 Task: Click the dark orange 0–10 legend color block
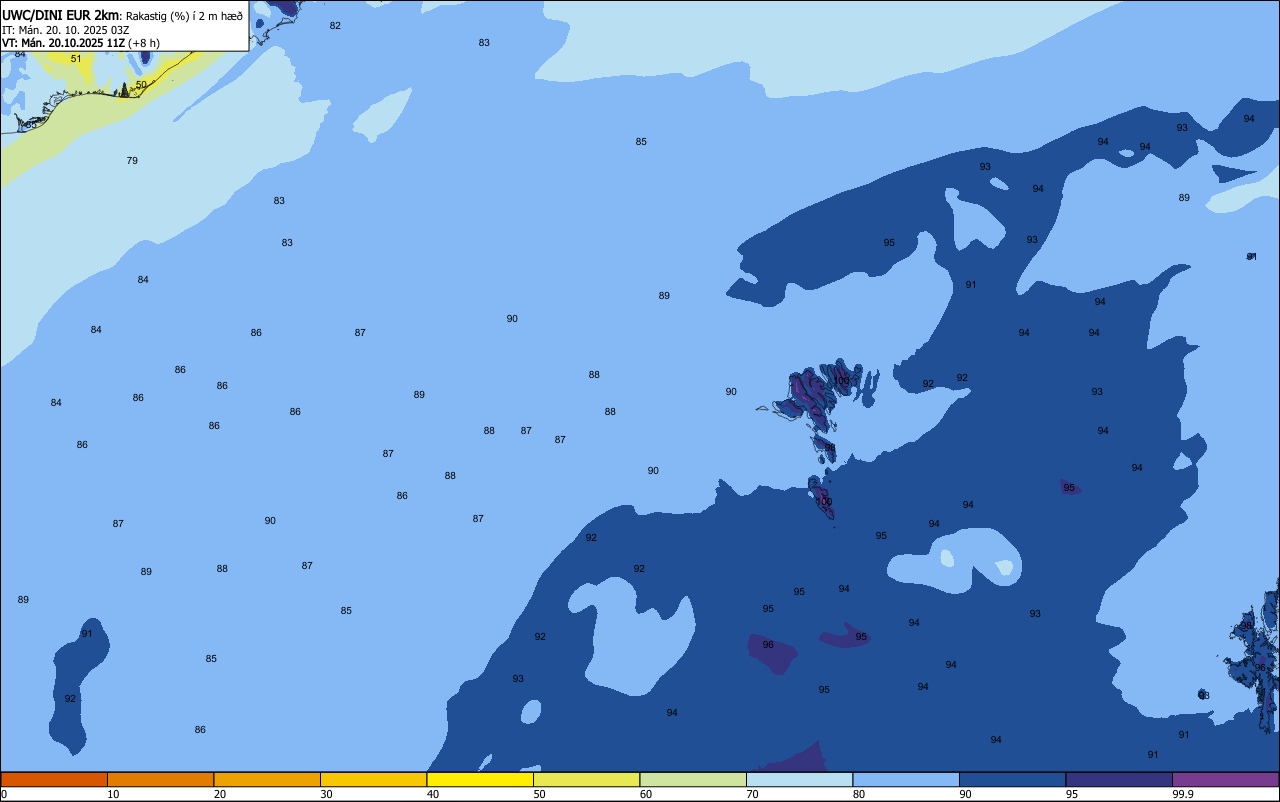pos(54,779)
